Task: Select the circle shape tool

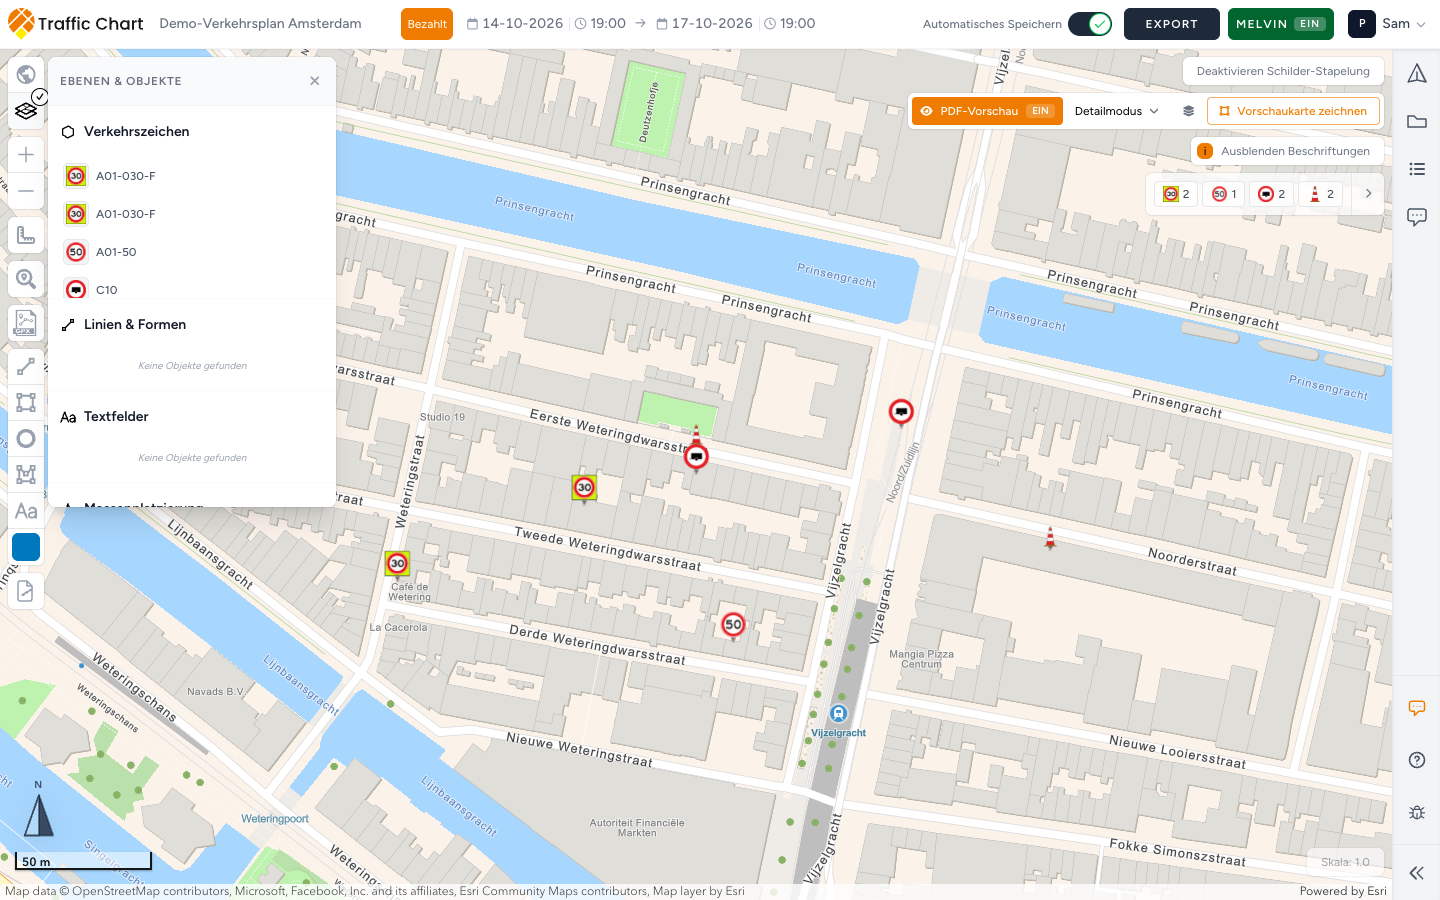Action: [26, 439]
